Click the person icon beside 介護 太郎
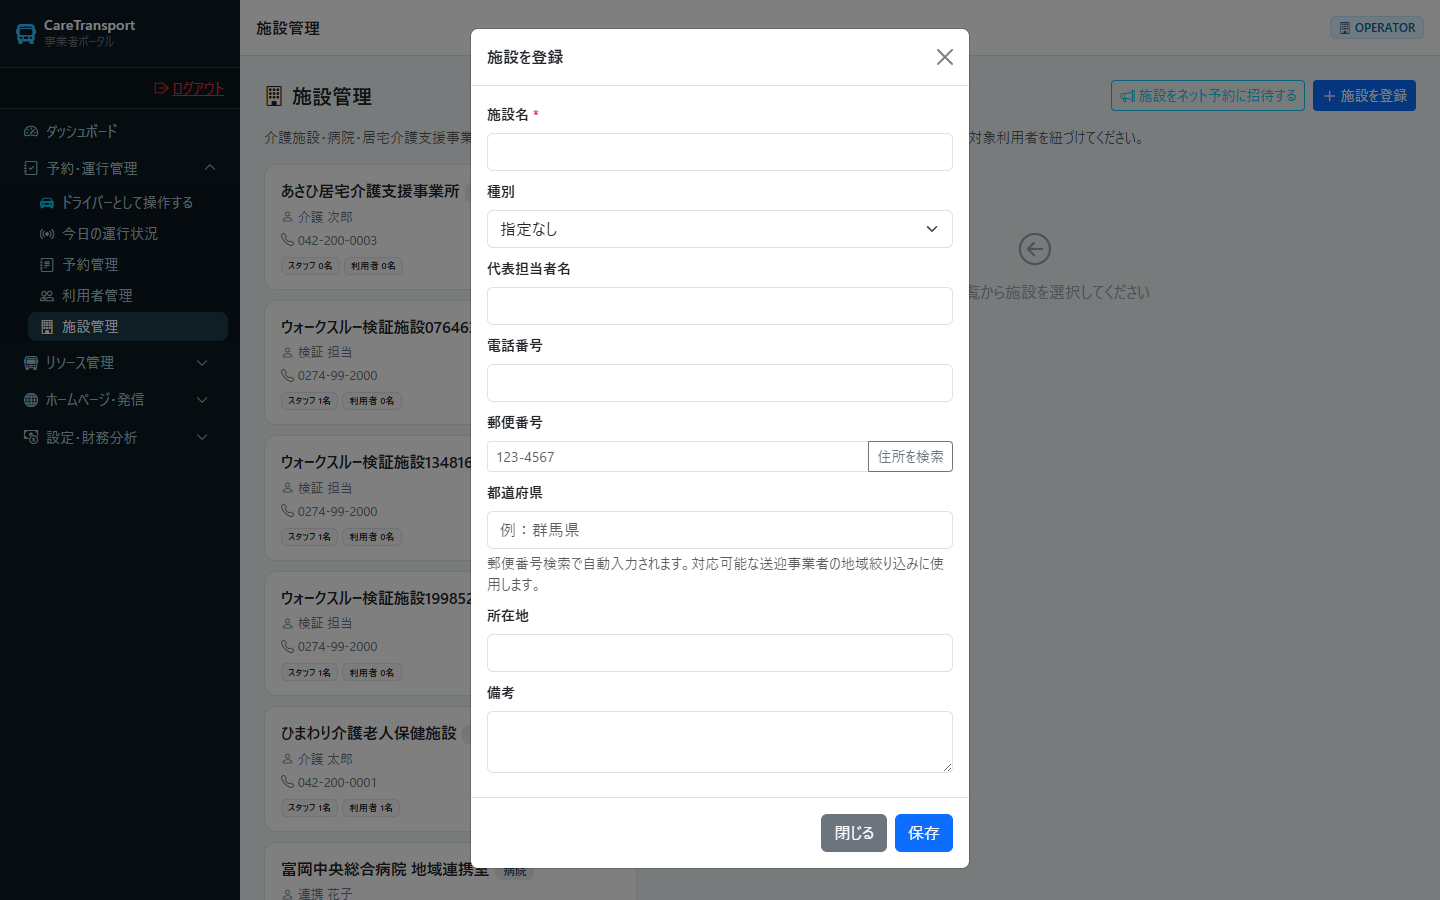Viewport: 1440px width, 900px height. pyautogui.click(x=288, y=759)
